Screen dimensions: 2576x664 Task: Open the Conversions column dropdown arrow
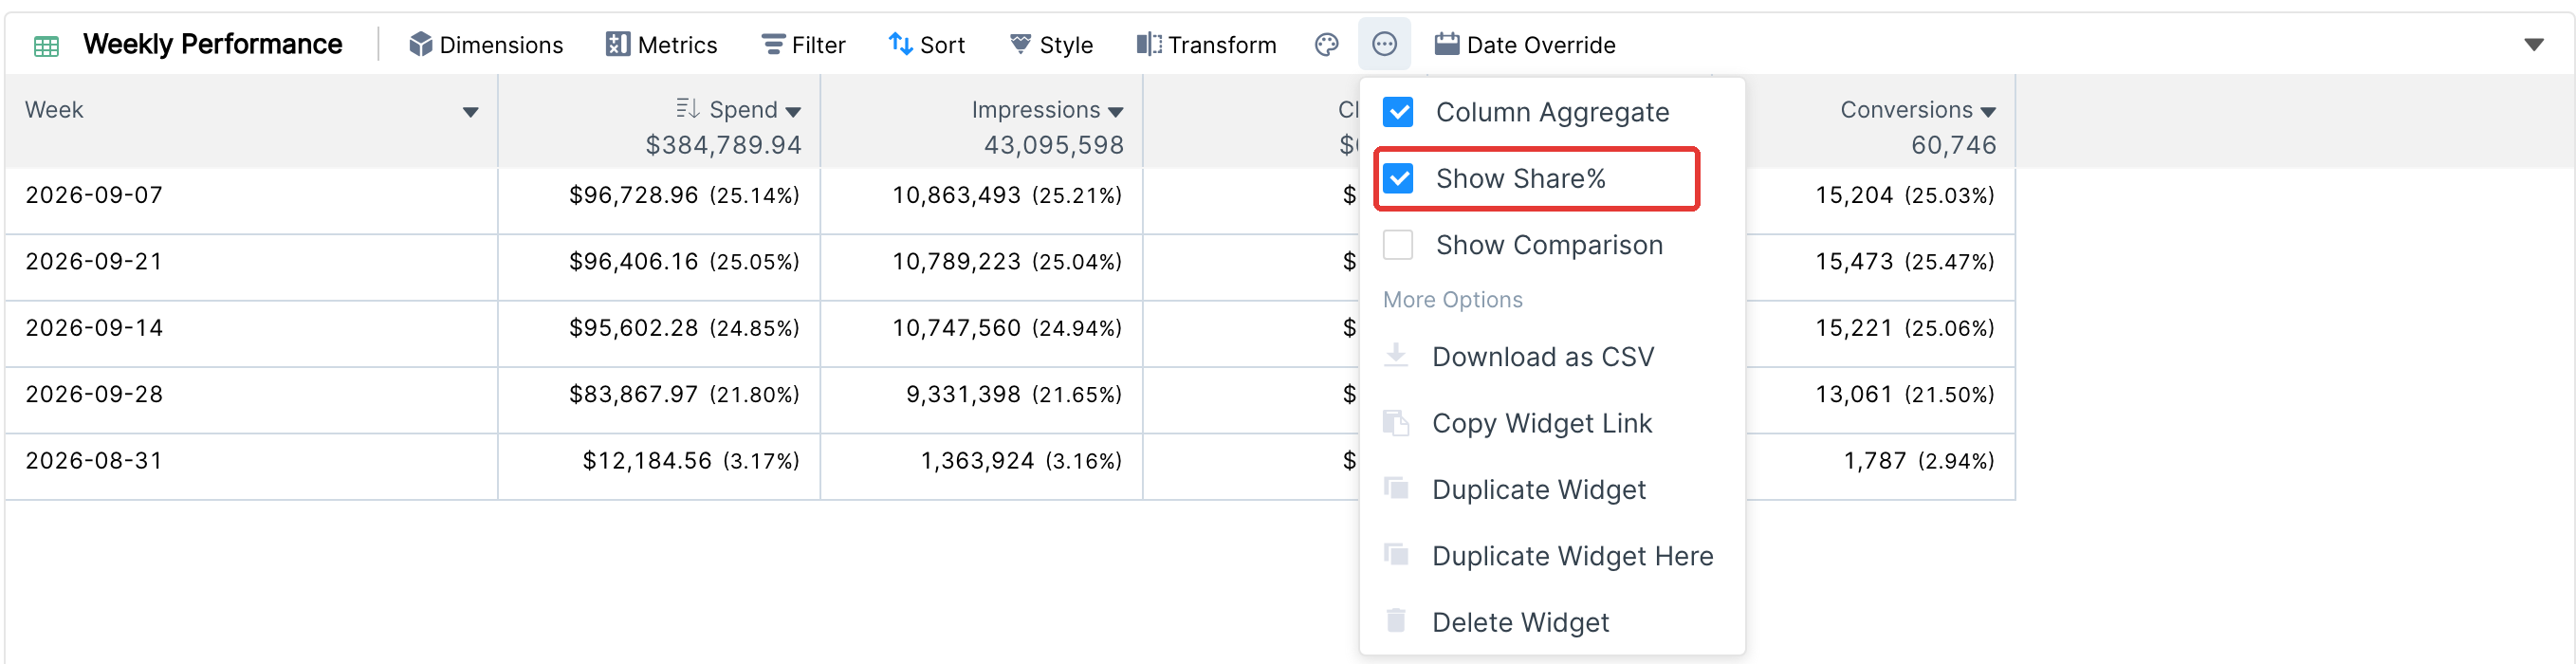pos(1988,112)
